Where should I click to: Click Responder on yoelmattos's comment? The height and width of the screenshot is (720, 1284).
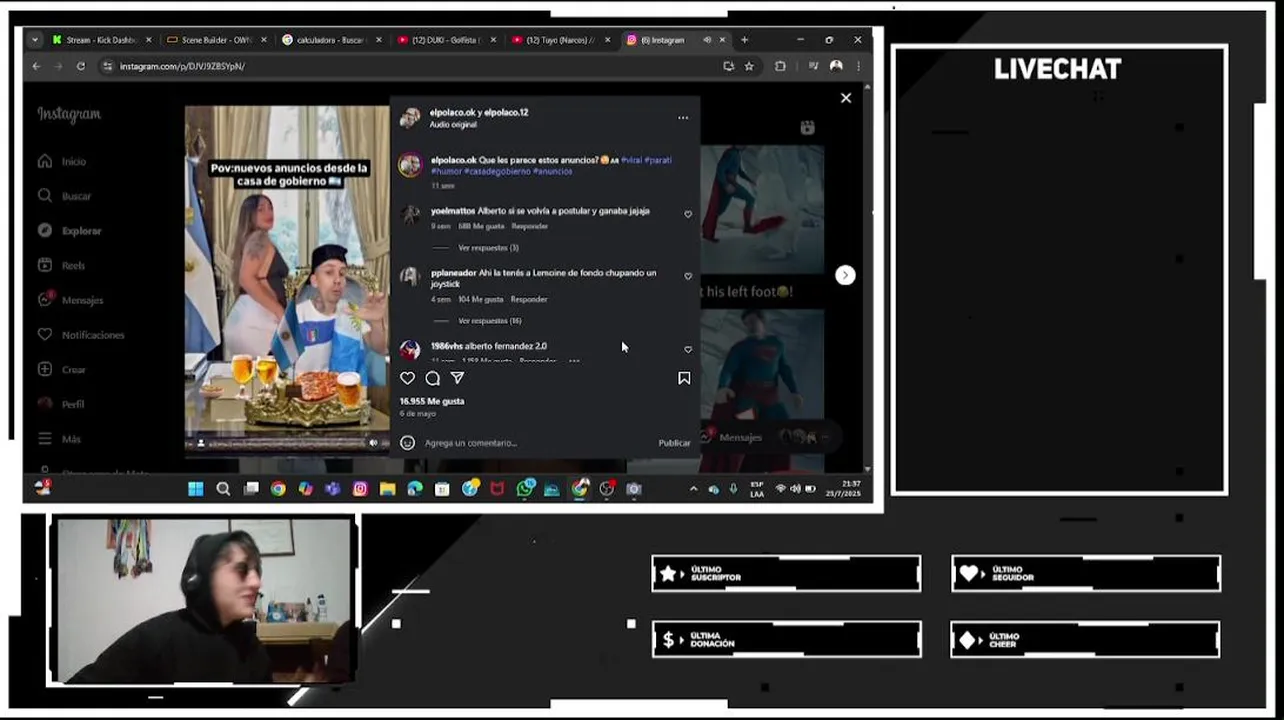(530, 226)
